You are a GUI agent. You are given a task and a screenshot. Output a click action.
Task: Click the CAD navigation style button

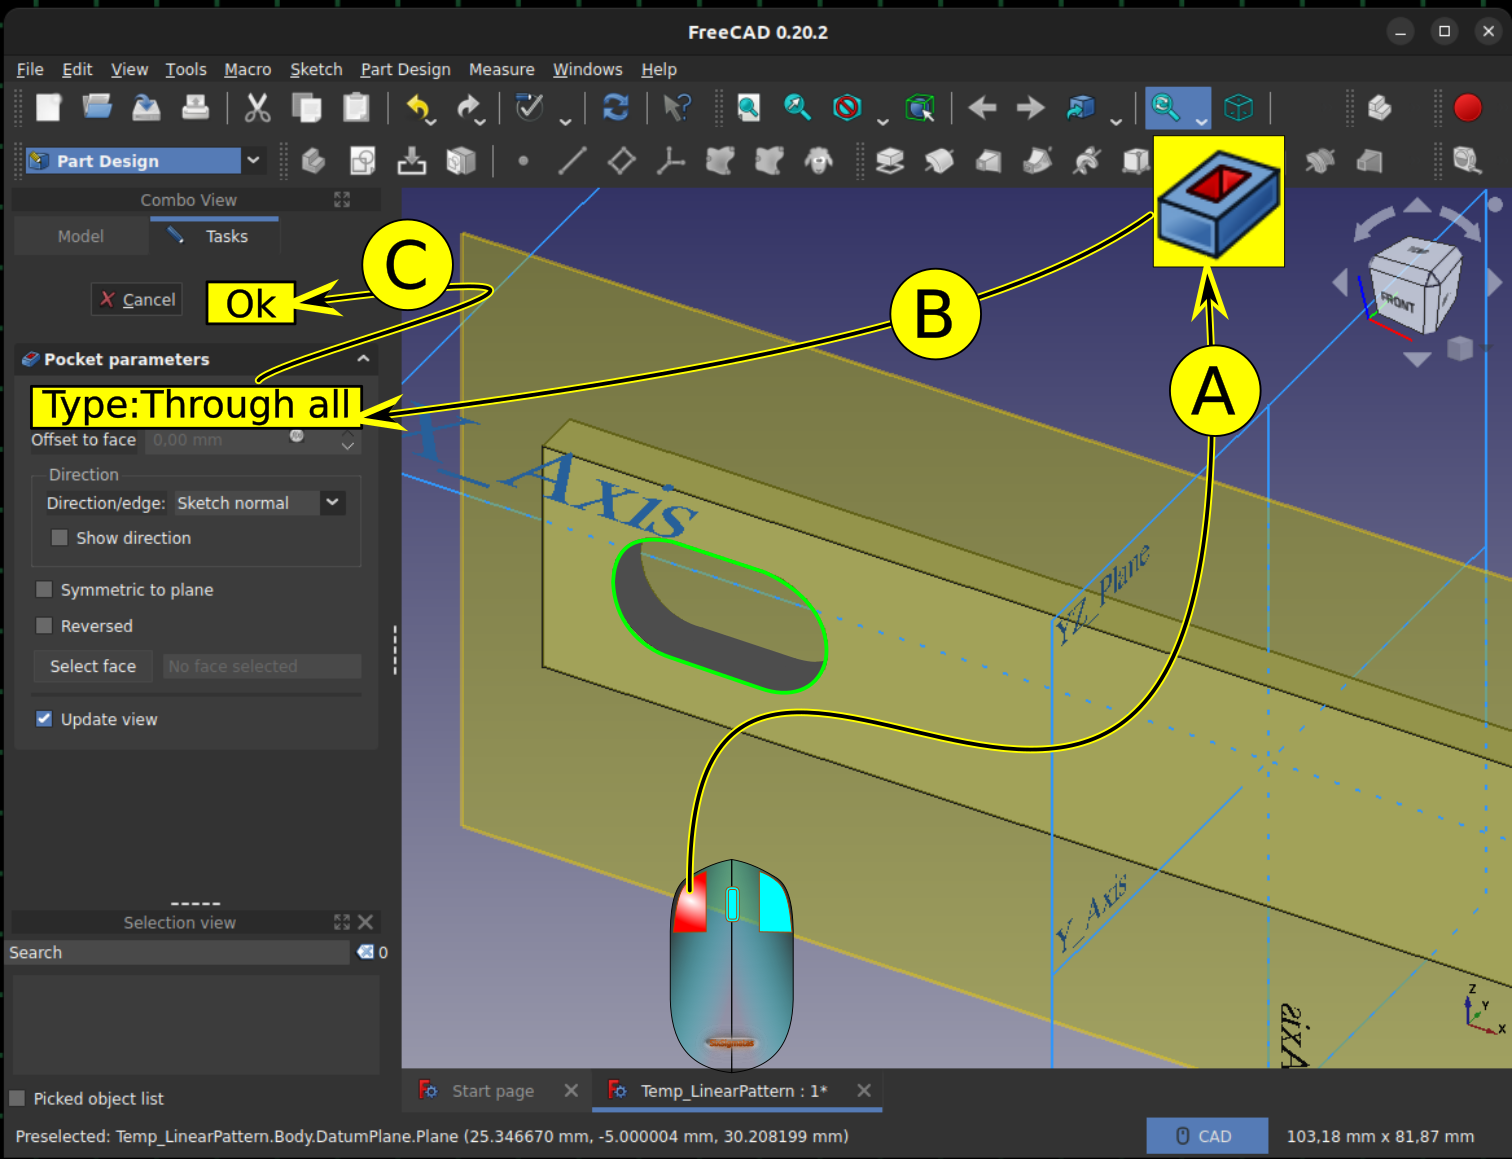tap(1206, 1136)
